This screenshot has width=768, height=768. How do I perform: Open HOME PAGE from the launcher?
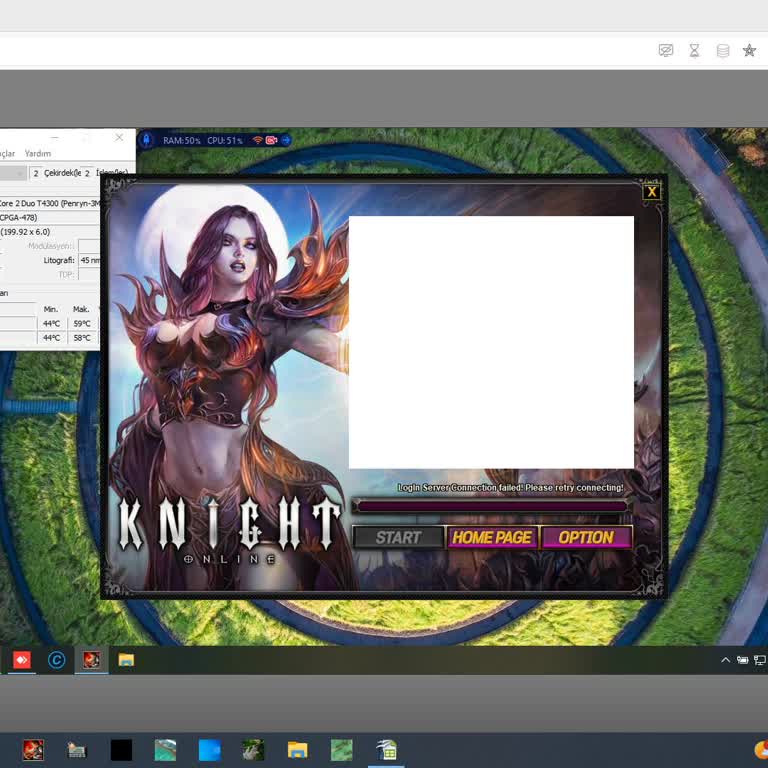(491, 537)
